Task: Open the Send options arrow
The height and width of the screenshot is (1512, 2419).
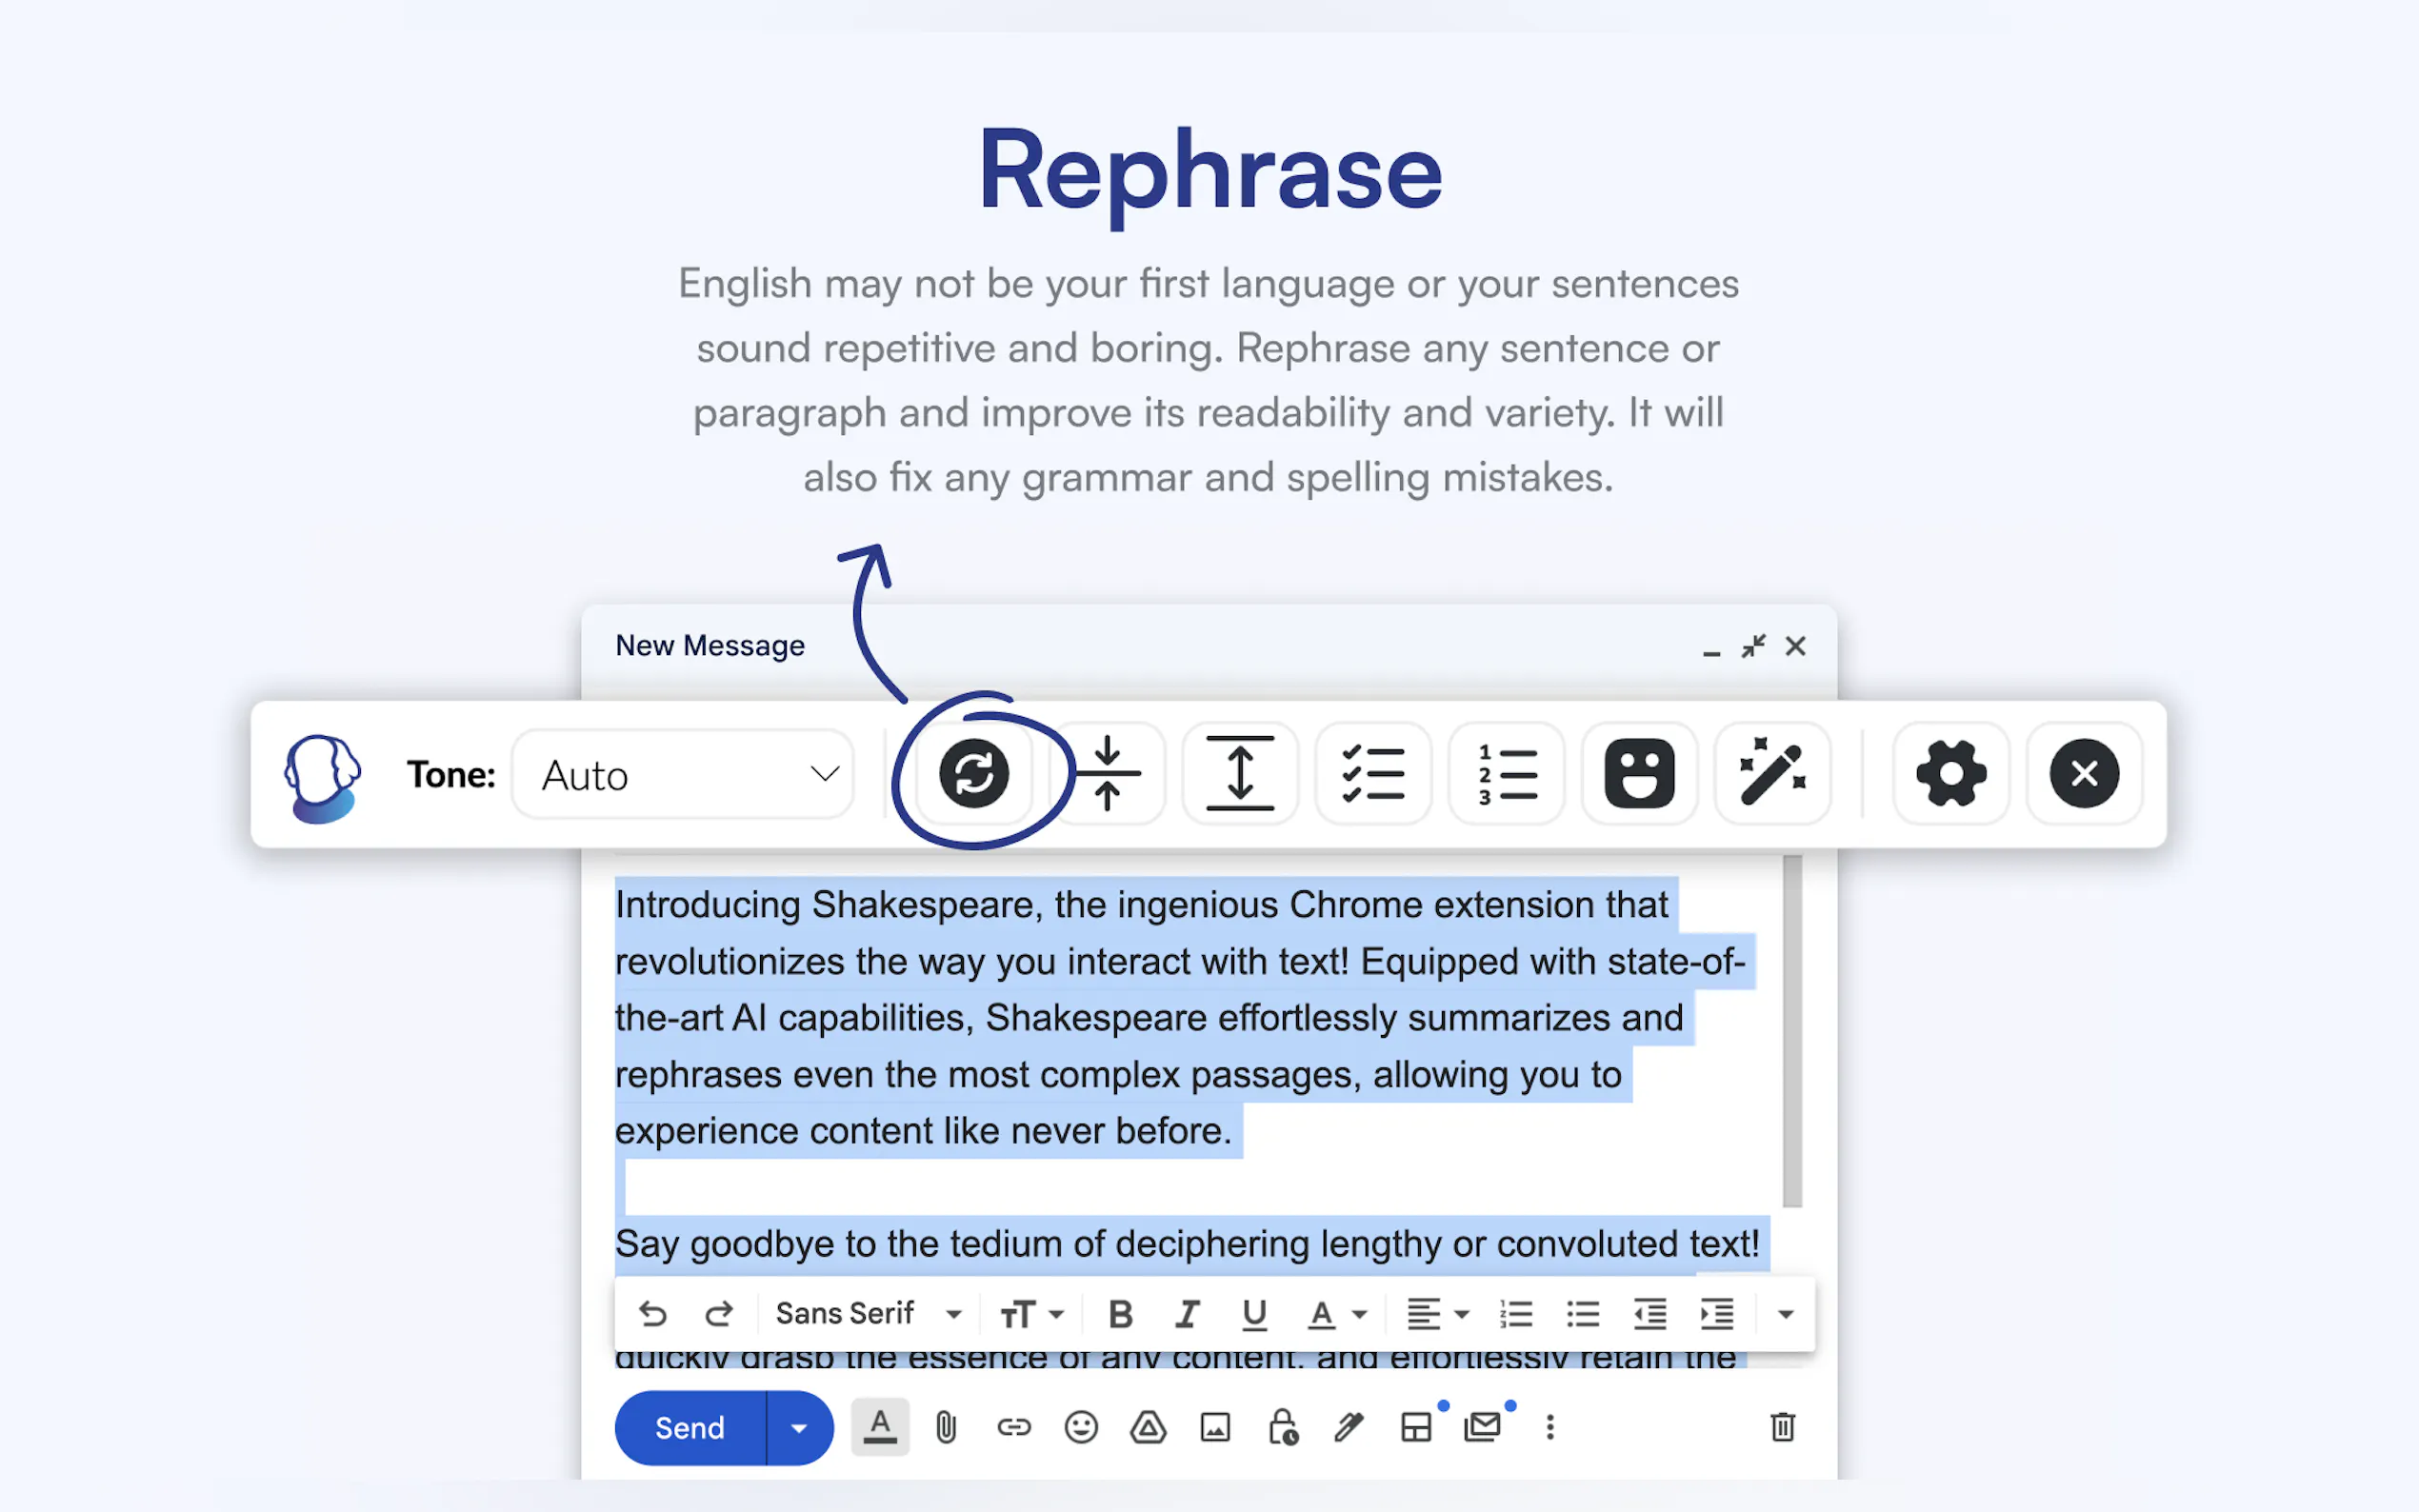Action: tap(799, 1428)
